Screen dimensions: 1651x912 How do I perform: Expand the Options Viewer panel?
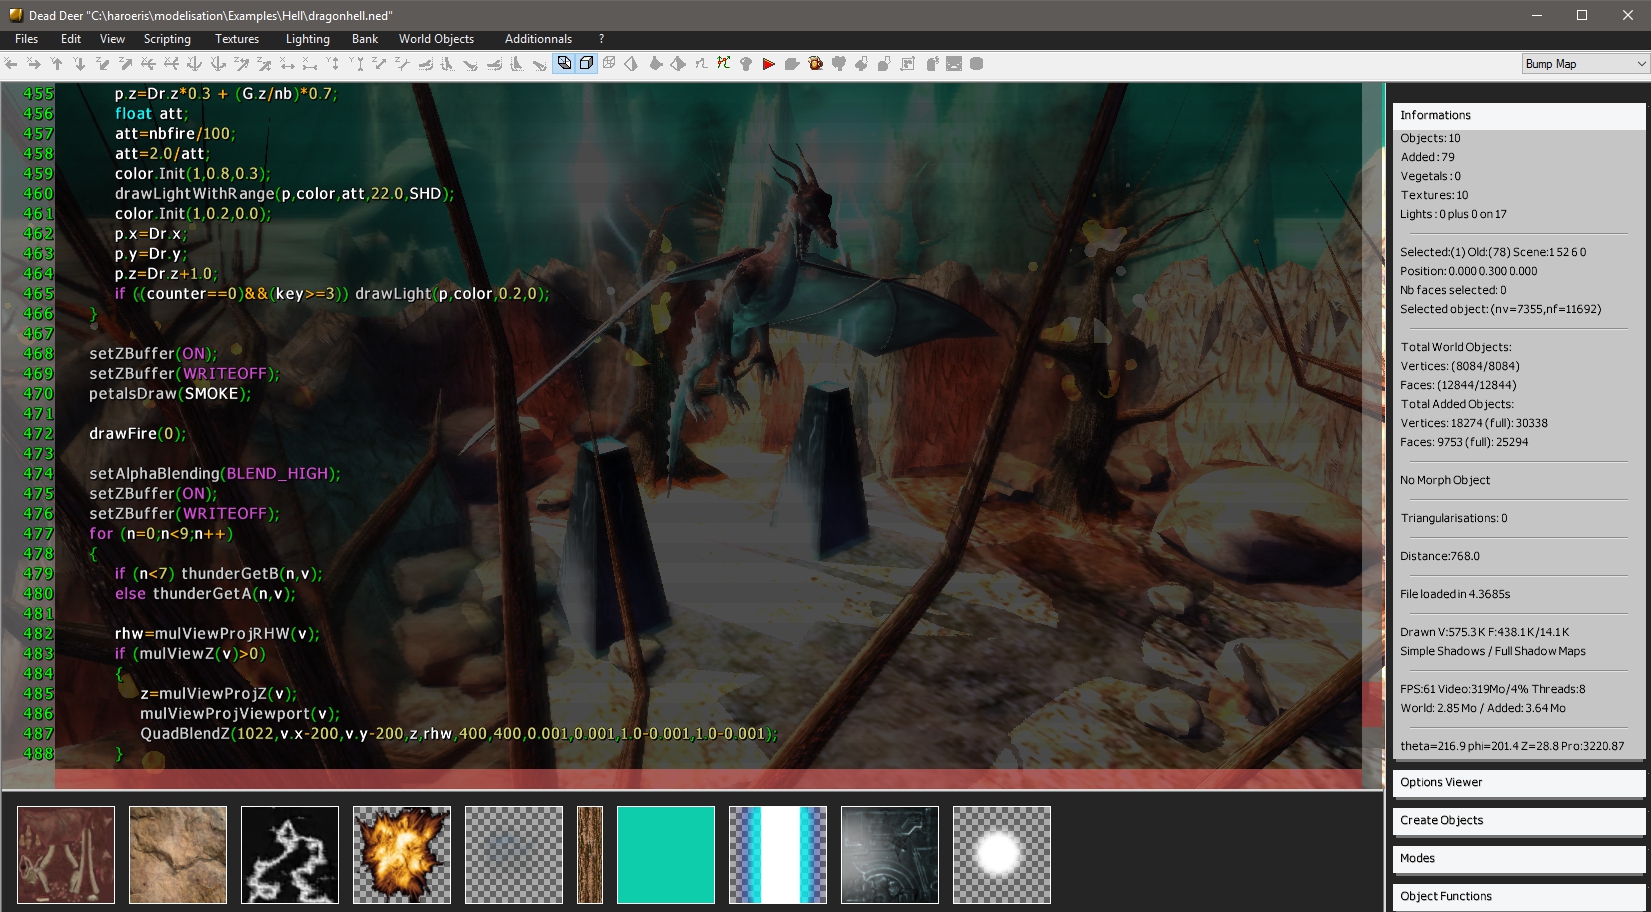1519,782
